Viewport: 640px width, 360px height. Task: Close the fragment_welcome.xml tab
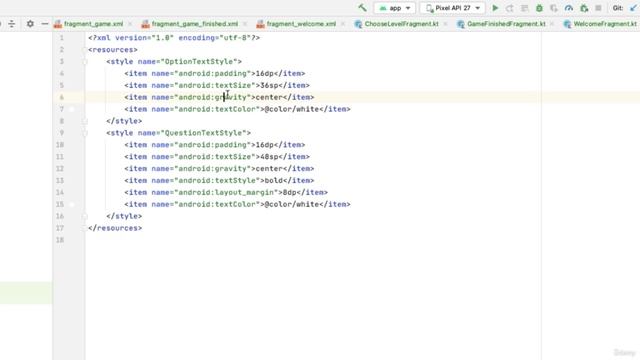click(343, 24)
